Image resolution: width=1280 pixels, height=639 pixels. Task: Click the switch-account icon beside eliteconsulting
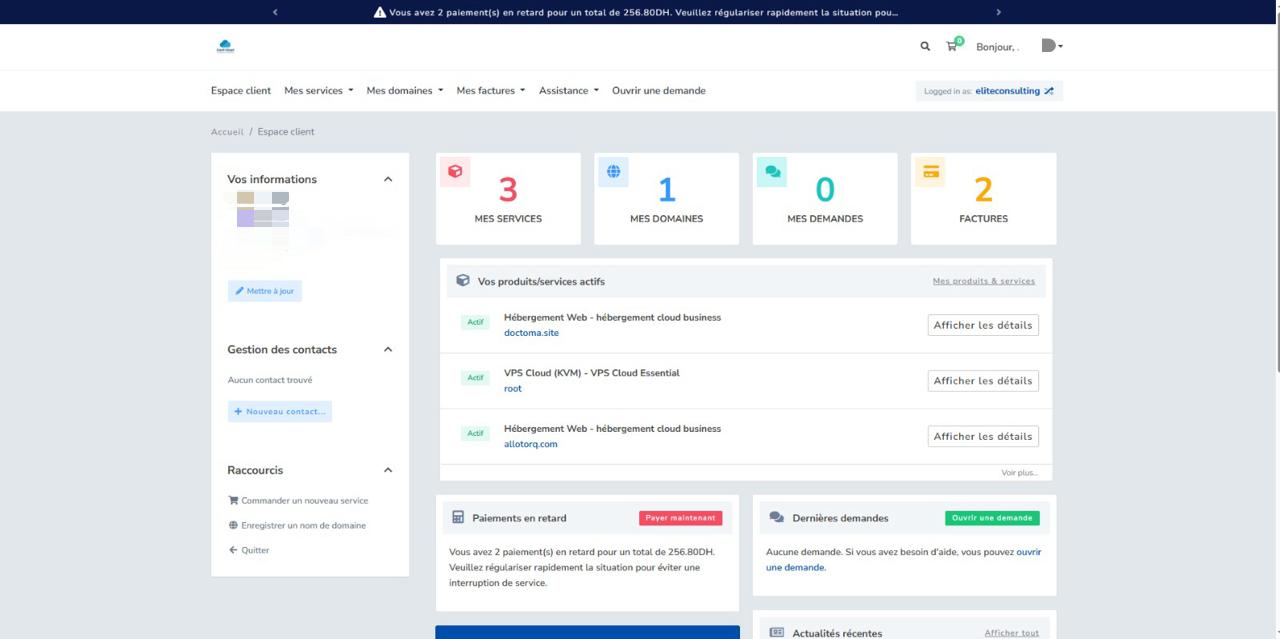tap(1048, 91)
